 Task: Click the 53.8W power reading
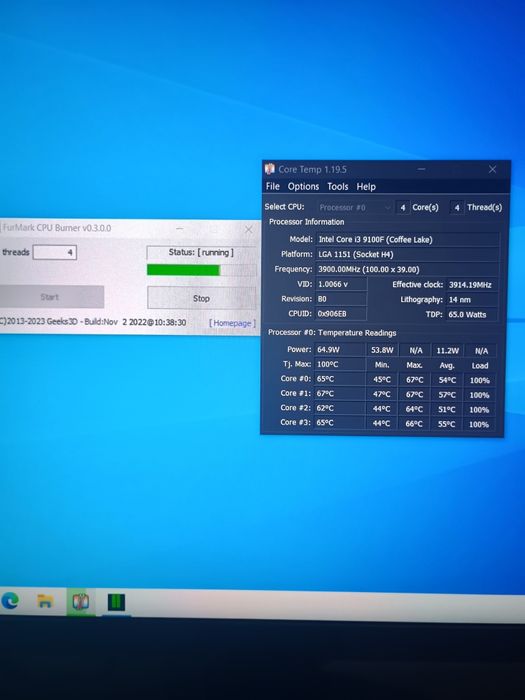point(382,350)
